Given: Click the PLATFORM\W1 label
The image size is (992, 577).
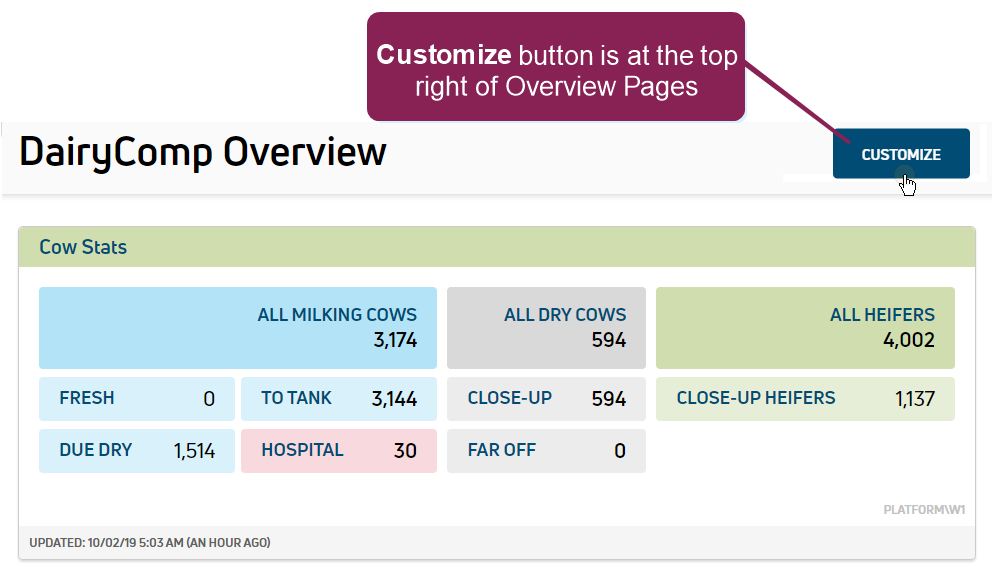Looking at the screenshot, I should 924,510.
